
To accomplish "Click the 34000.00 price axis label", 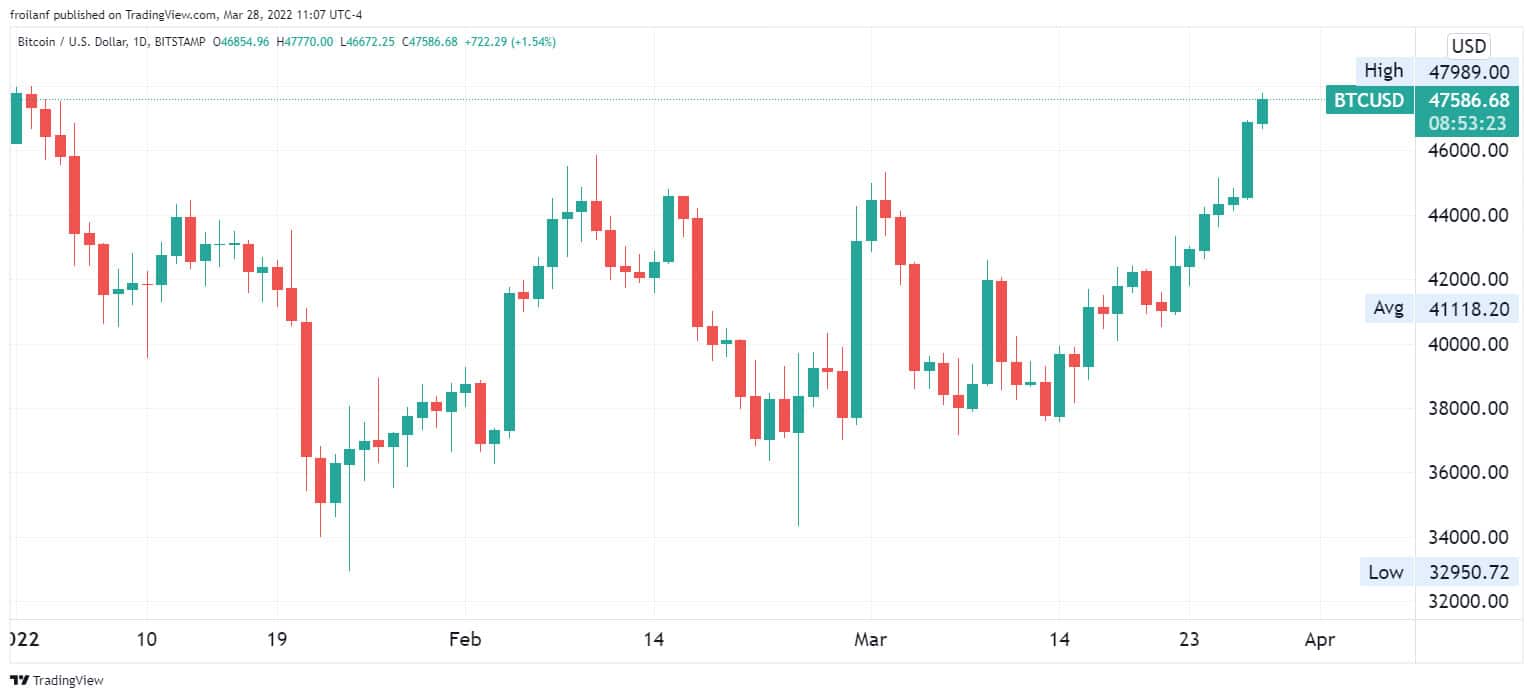I will click(1468, 537).
